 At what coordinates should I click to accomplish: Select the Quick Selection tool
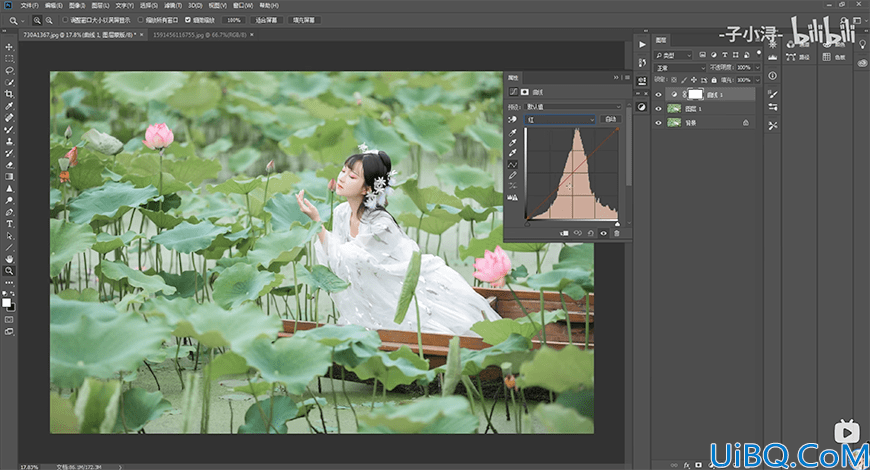(x=9, y=82)
